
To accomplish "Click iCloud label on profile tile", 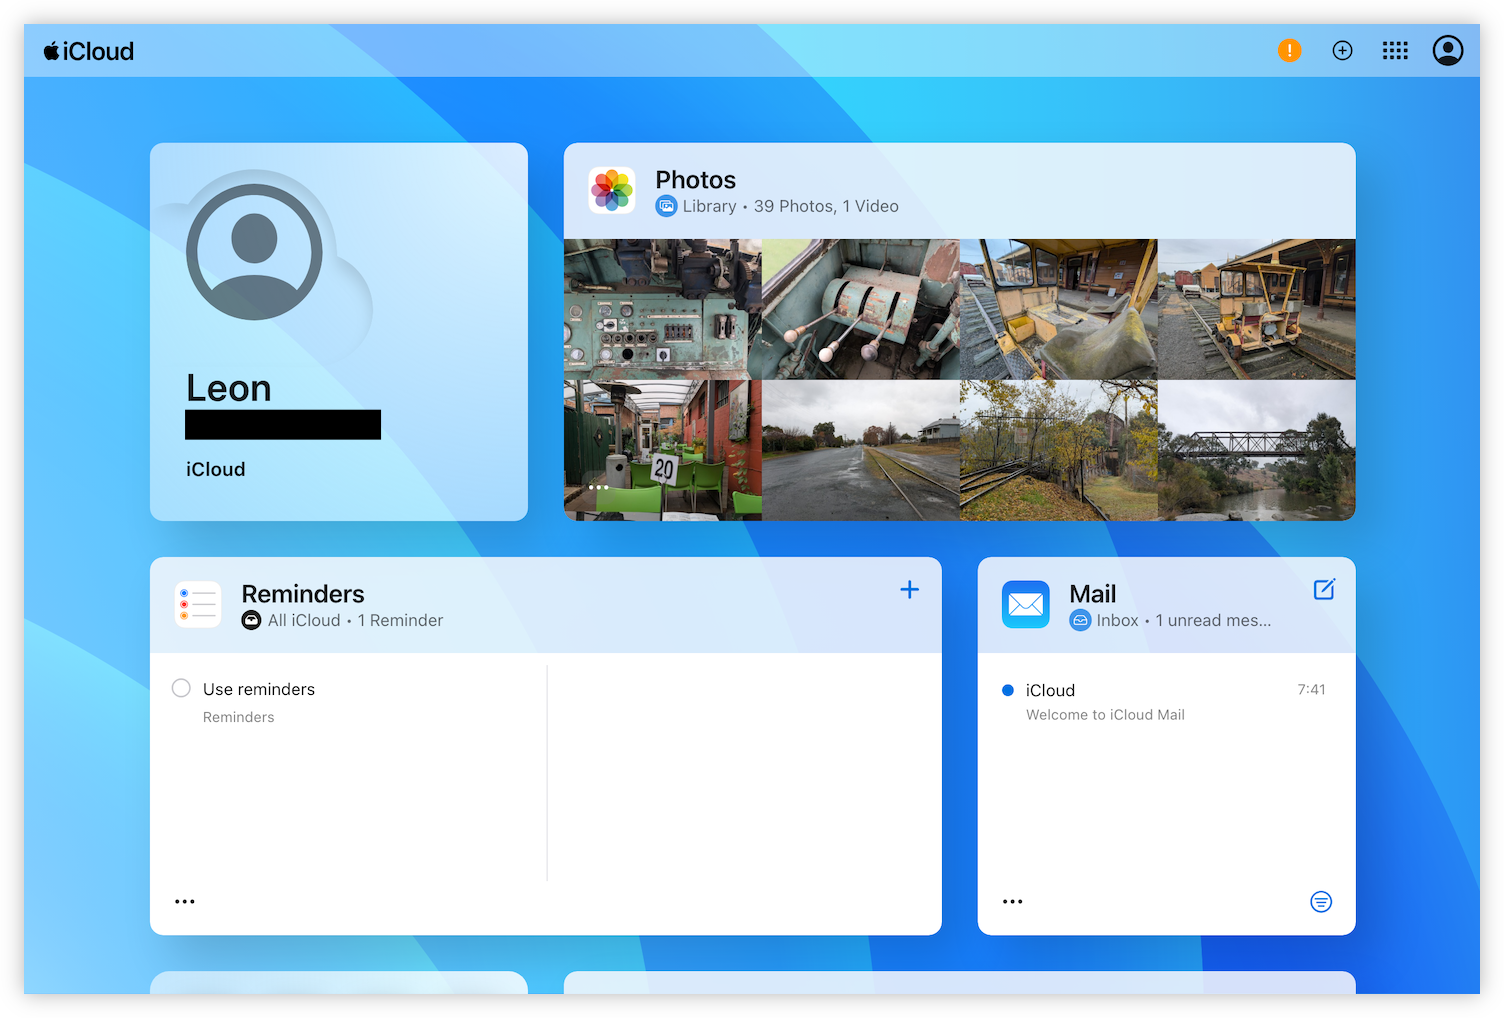I will (215, 469).
